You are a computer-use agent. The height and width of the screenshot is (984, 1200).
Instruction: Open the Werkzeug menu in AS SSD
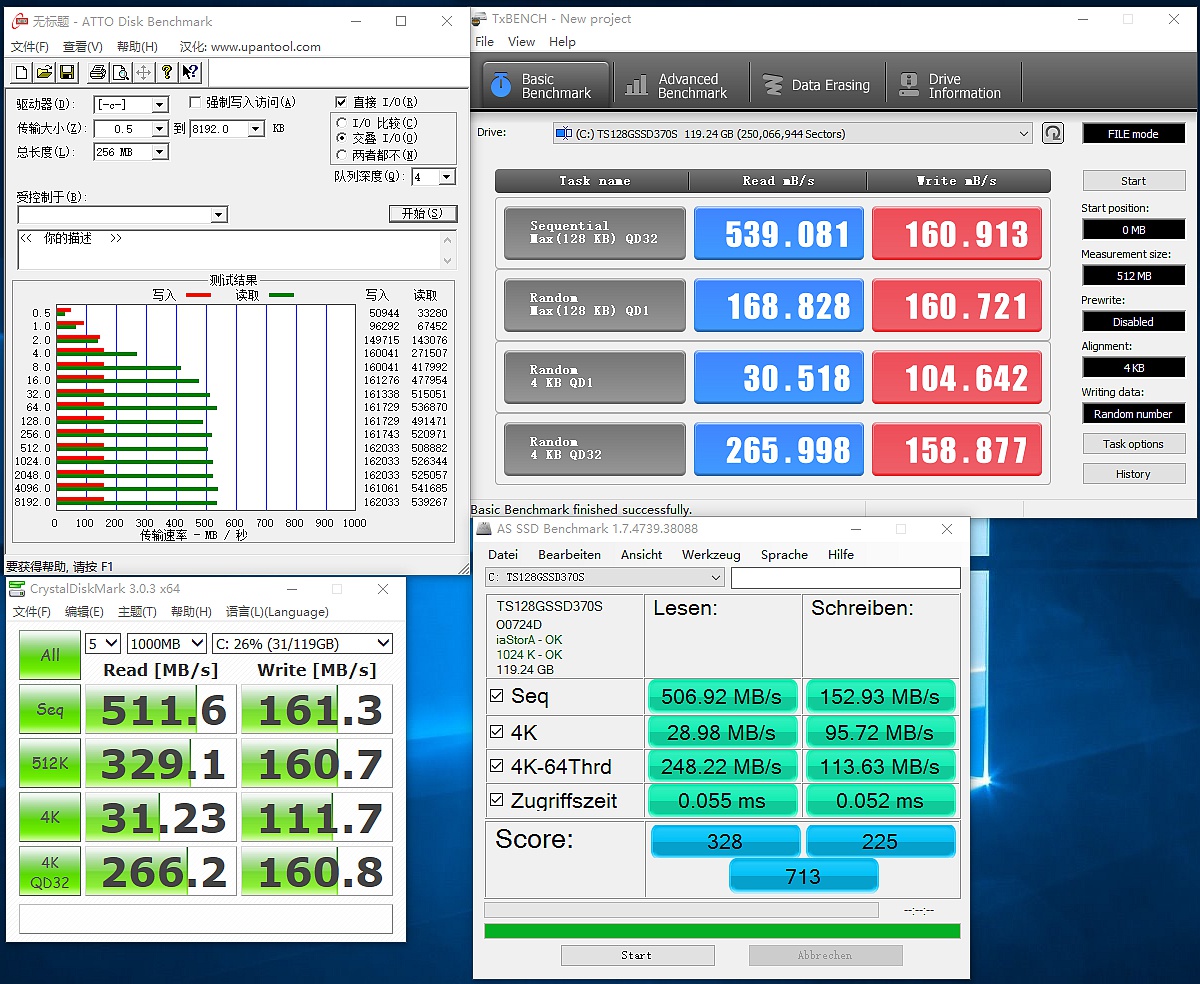(711, 555)
